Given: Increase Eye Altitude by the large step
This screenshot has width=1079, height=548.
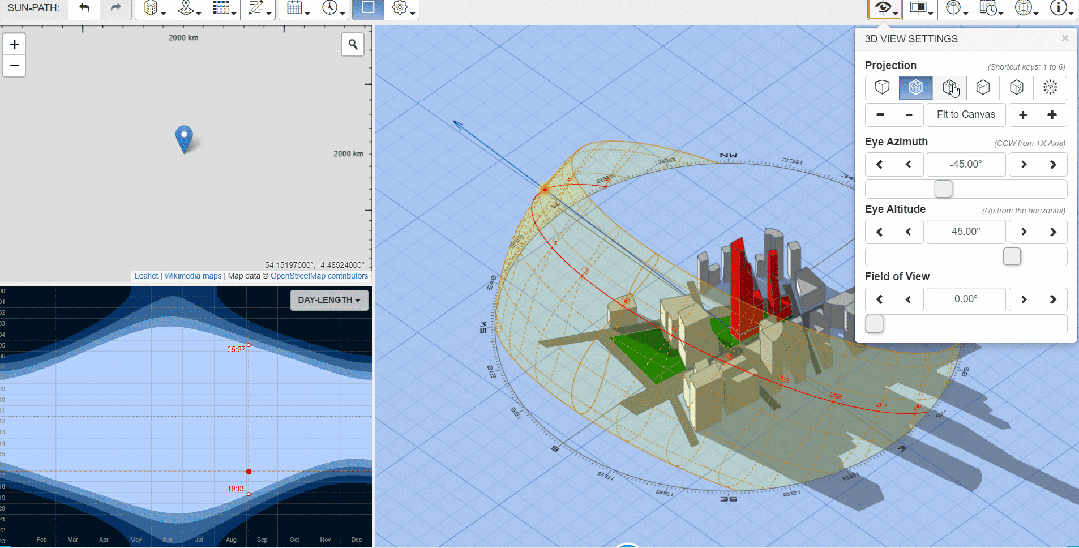Looking at the screenshot, I should 1053,232.
